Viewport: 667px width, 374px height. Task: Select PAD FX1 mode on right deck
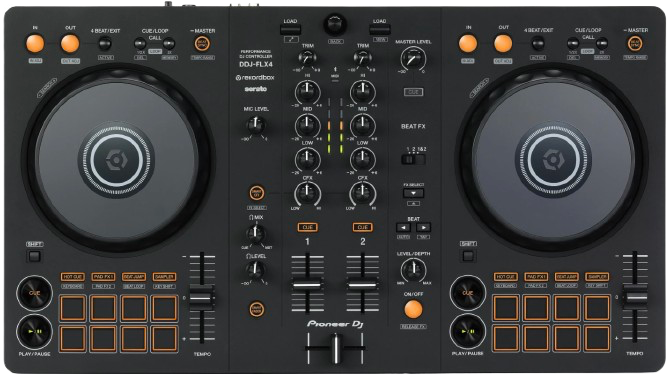[536, 277]
